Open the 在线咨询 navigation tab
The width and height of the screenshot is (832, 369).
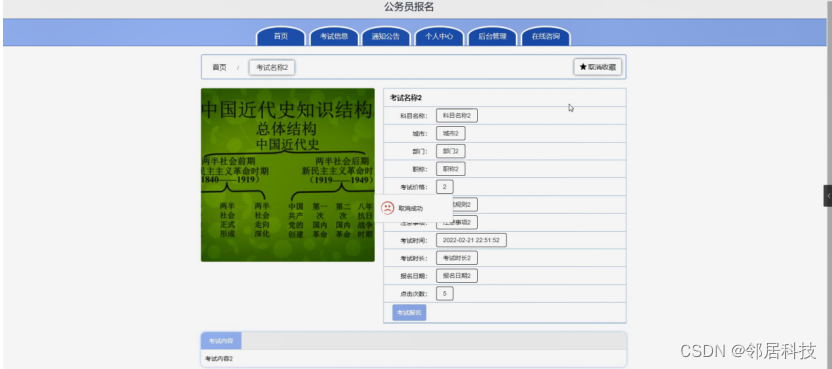tap(545, 36)
